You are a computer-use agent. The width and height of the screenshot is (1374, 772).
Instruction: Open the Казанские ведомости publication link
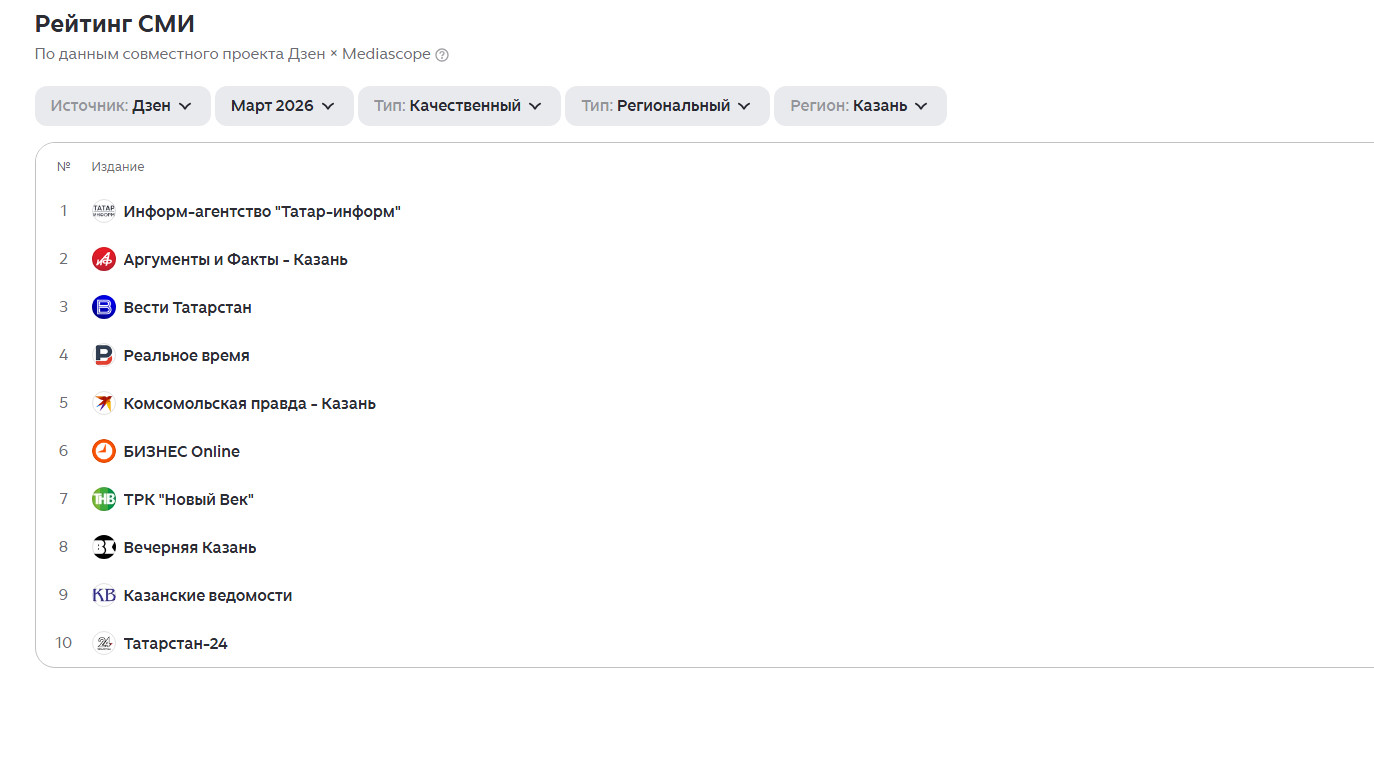(x=207, y=595)
